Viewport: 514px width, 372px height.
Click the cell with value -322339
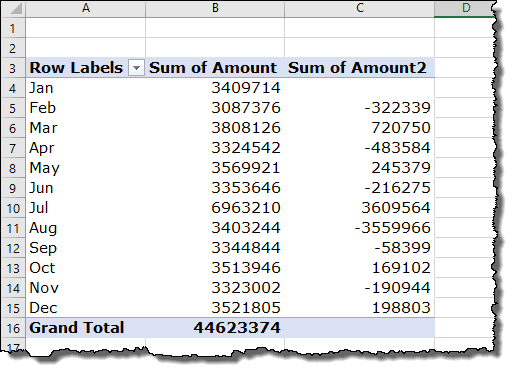(359, 108)
